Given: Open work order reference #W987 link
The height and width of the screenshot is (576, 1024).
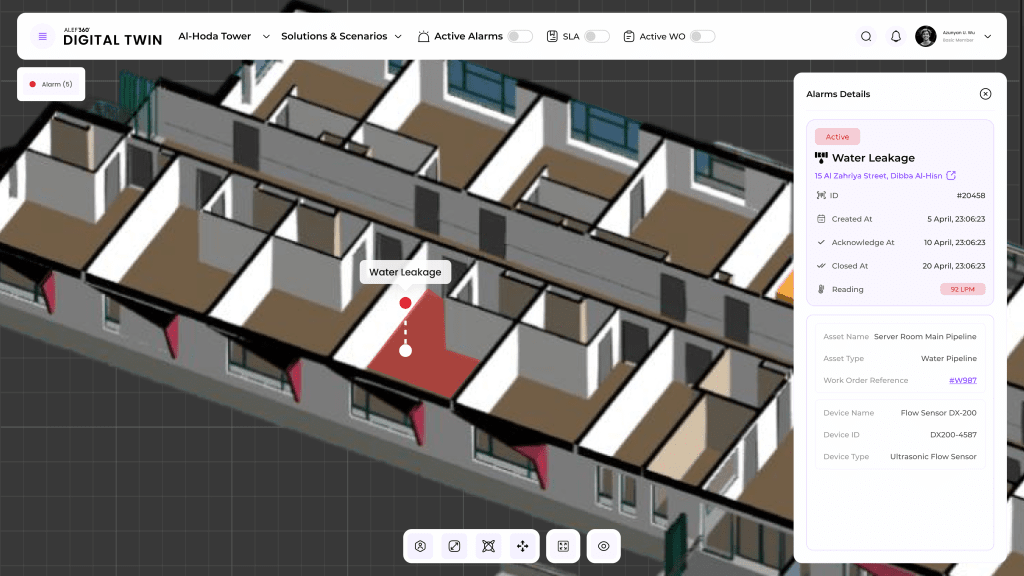Looking at the screenshot, I should (x=962, y=380).
